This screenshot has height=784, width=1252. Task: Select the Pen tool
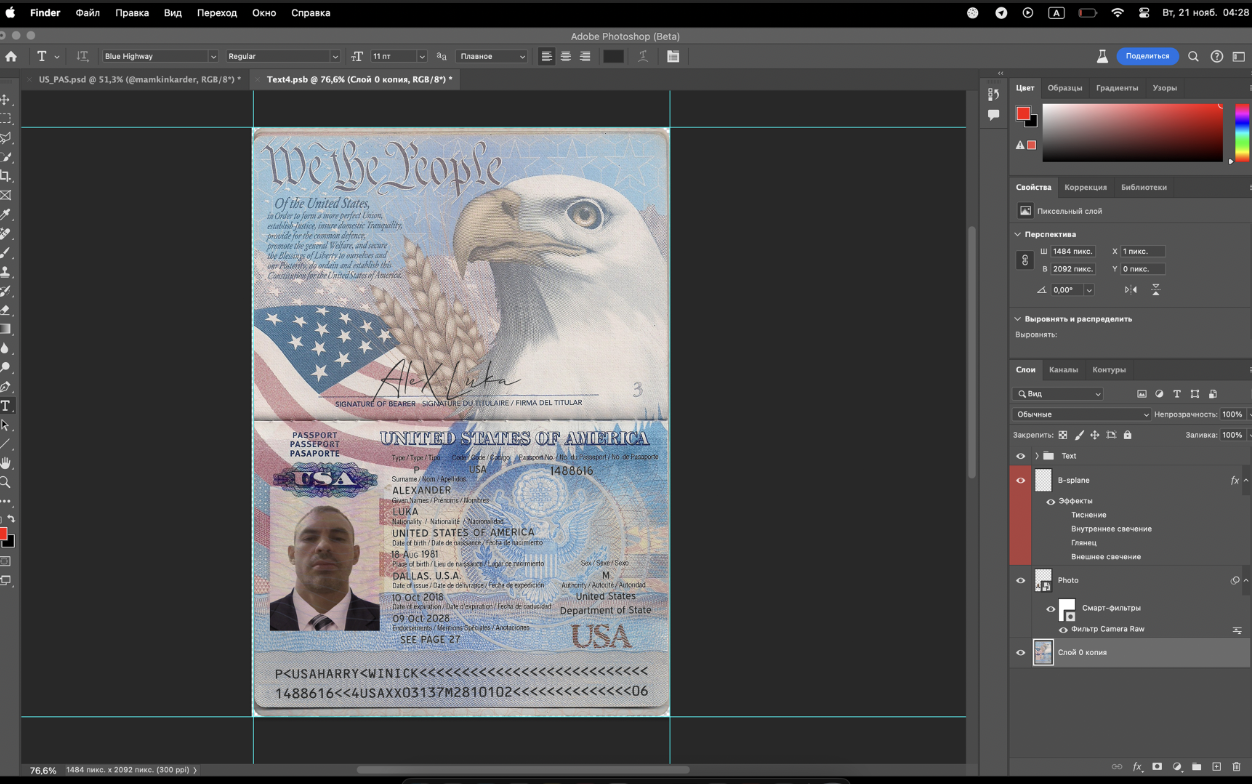(5, 386)
